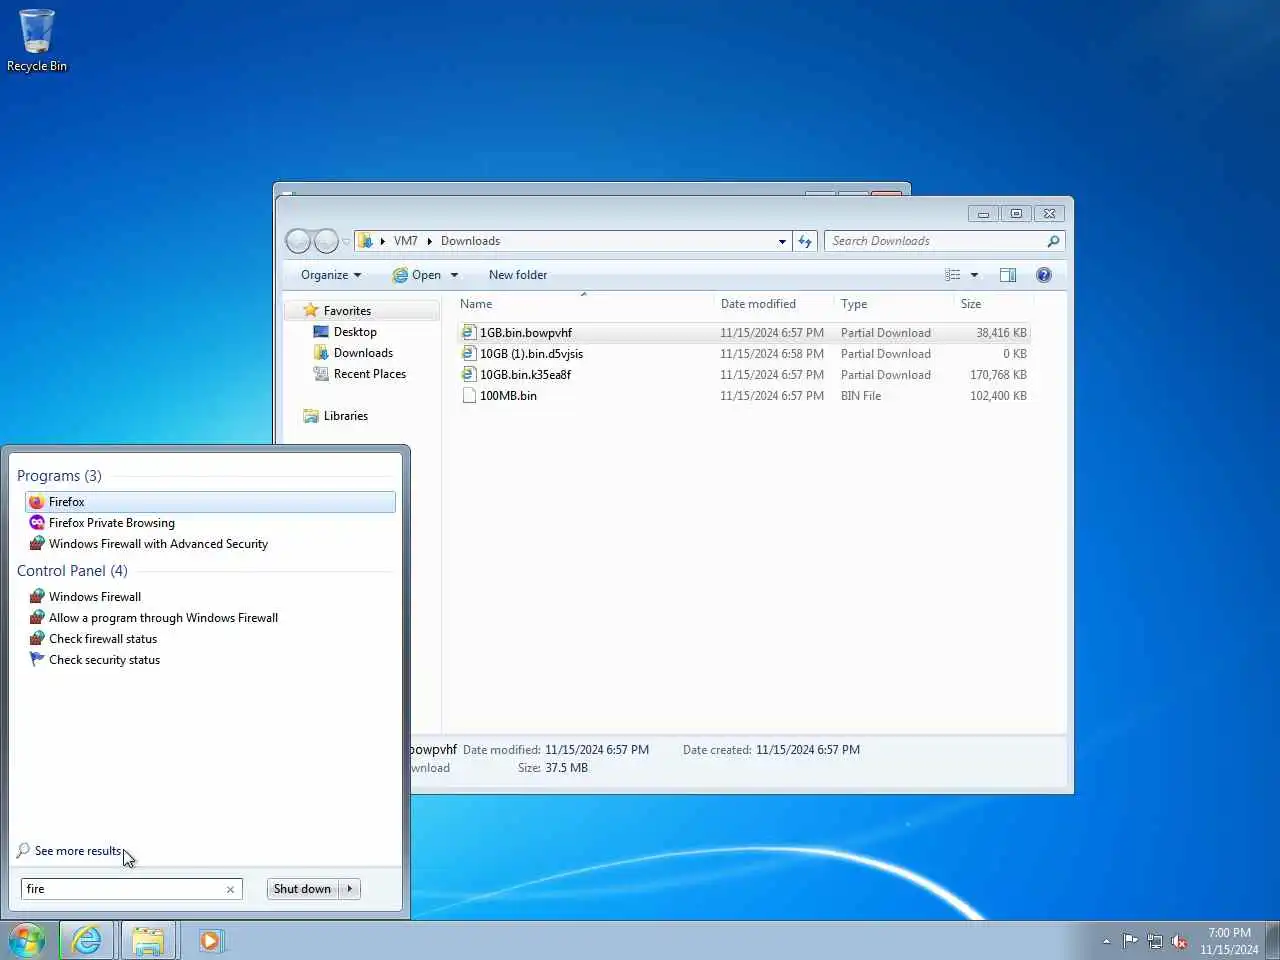The width and height of the screenshot is (1280, 960).
Task: Change the view icon
Action: pos(953,275)
